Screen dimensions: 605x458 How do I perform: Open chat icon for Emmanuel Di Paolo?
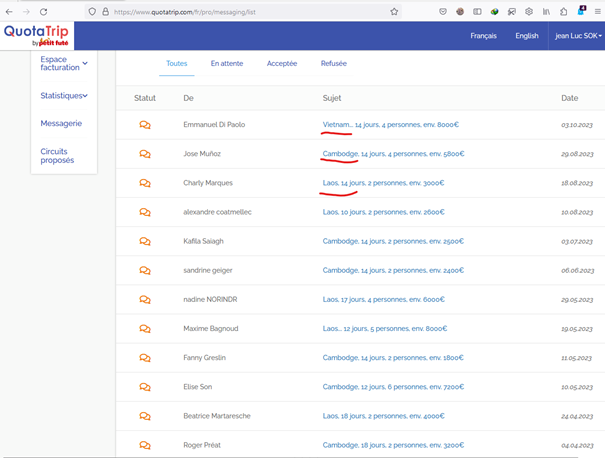pyautogui.click(x=145, y=125)
